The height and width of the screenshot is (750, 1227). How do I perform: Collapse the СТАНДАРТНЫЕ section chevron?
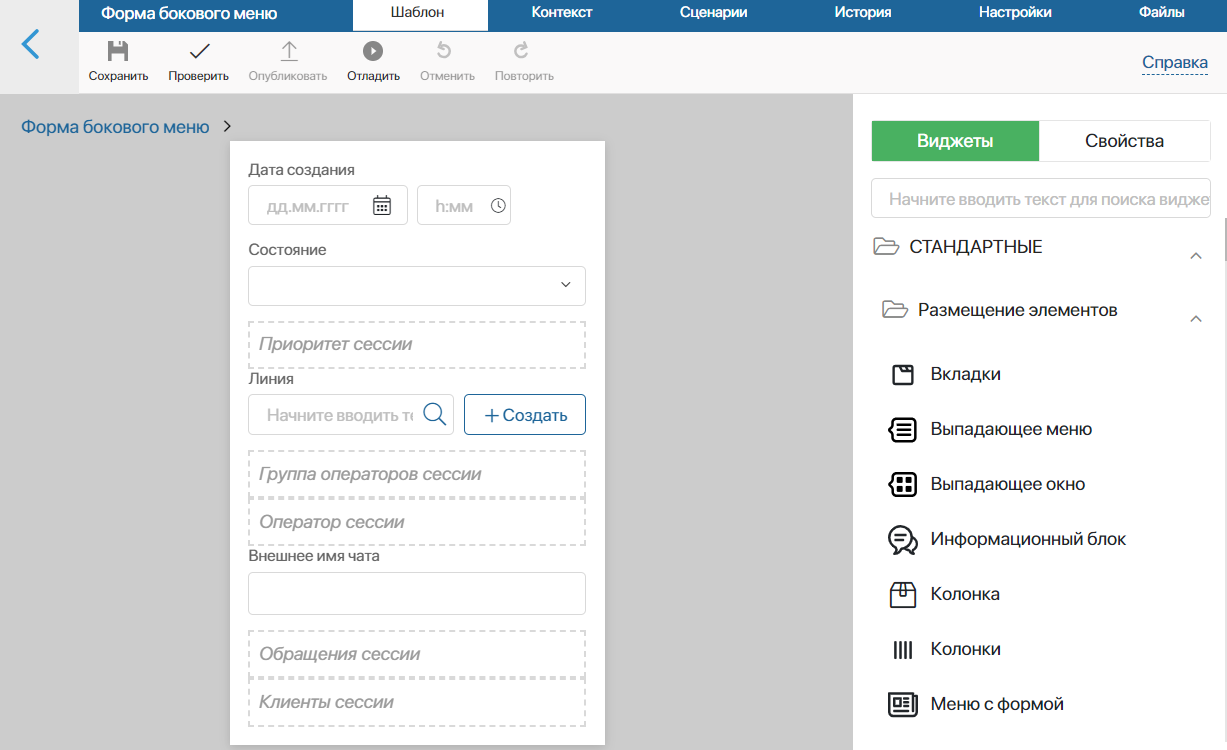pos(1195,256)
